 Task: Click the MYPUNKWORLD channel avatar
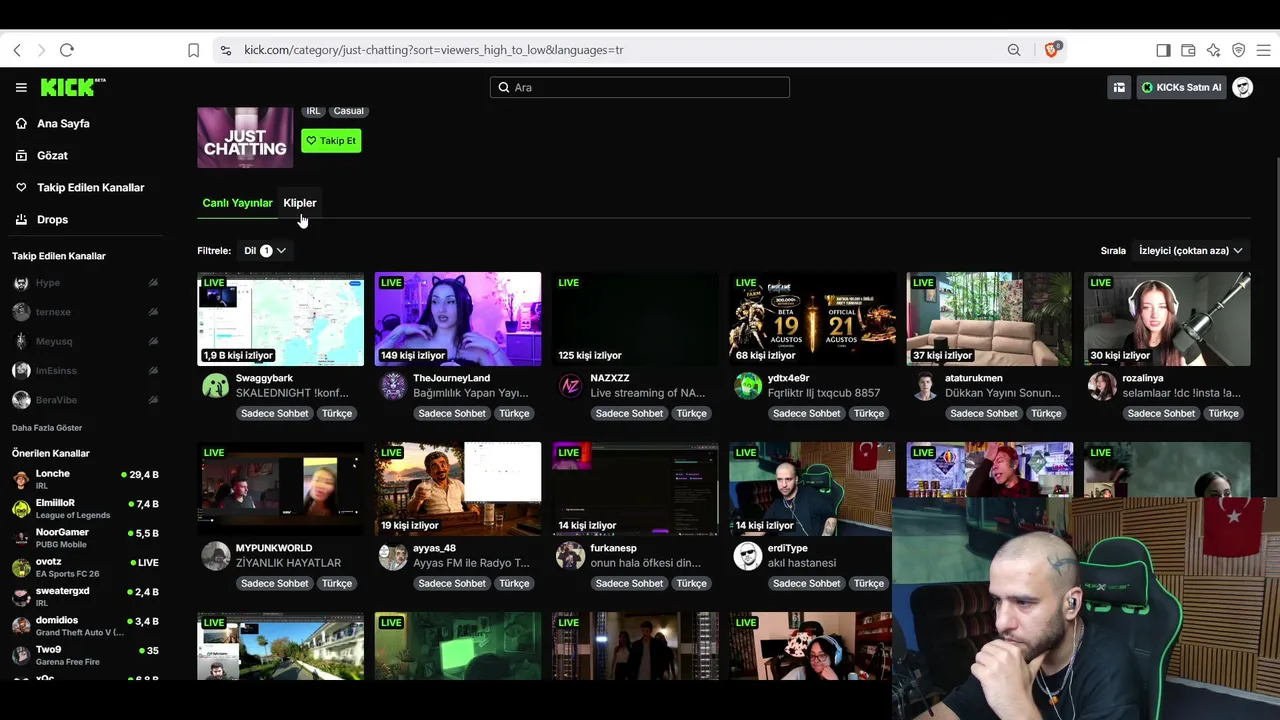(215, 556)
